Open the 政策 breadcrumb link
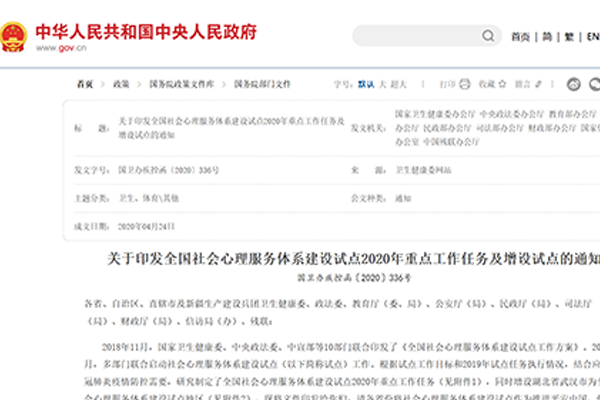The width and height of the screenshot is (600, 400). tap(121, 84)
